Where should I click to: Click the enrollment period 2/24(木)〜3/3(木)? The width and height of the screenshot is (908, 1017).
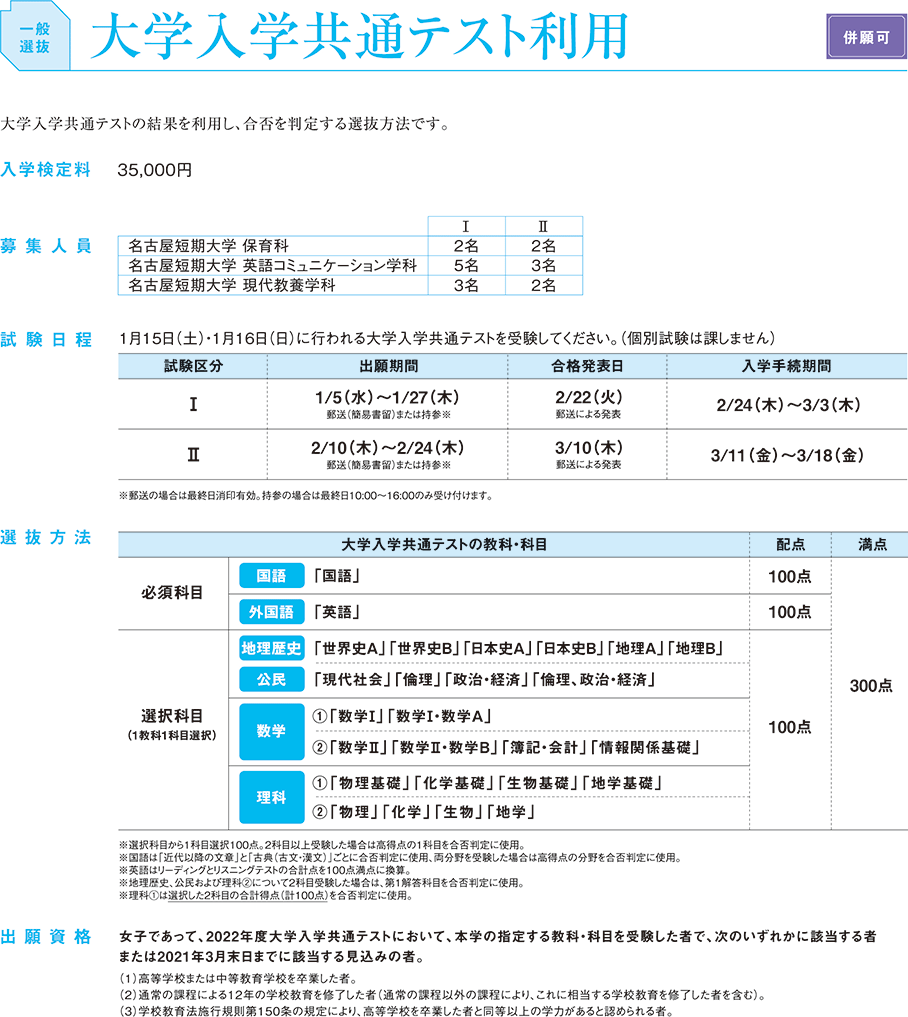coord(788,405)
